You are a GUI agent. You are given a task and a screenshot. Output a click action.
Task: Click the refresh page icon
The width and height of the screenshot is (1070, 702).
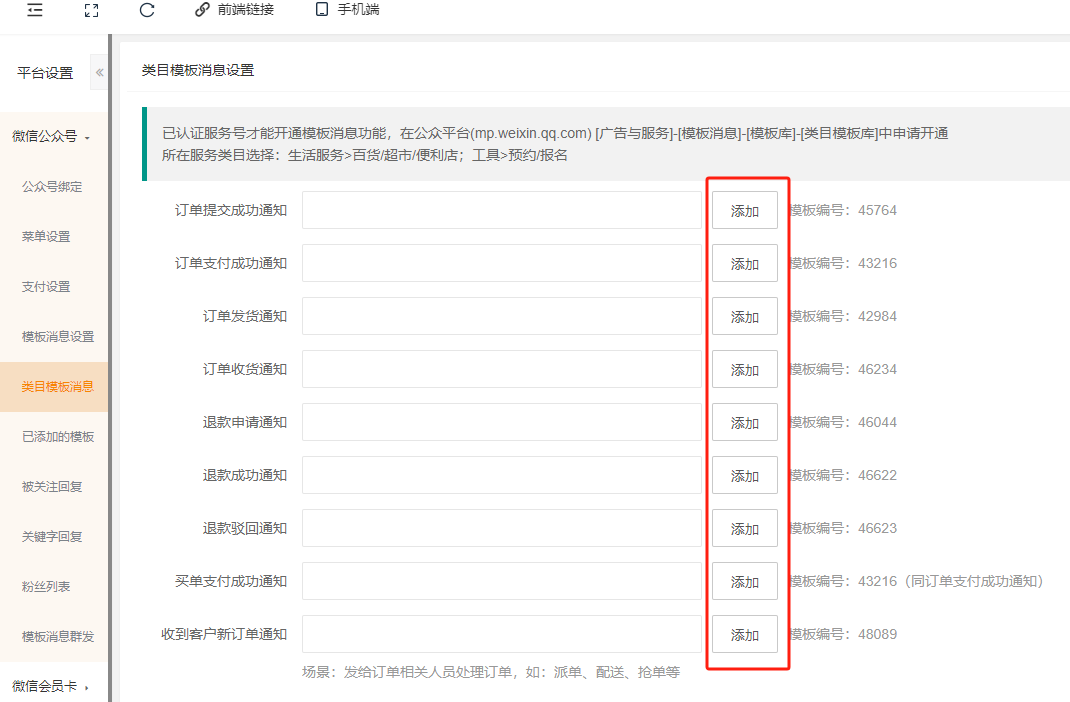147,10
